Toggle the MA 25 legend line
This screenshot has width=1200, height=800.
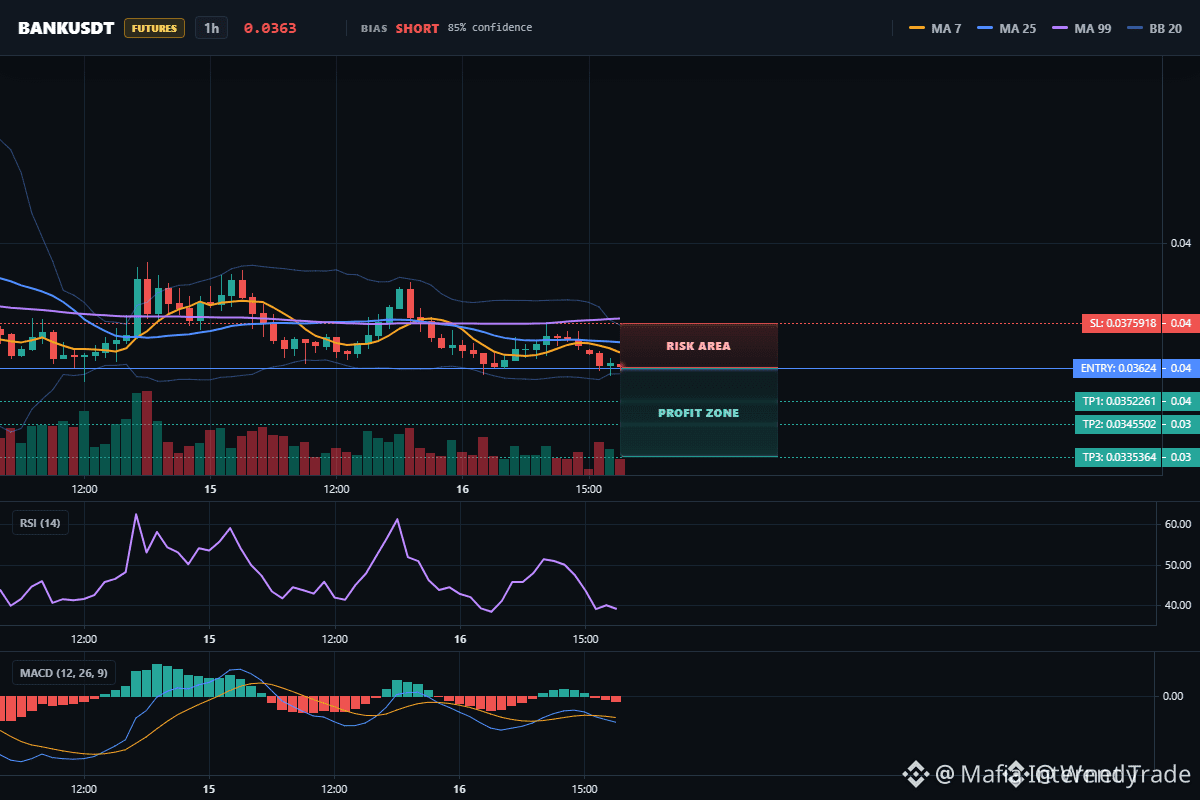click(x=1005, y=28)
